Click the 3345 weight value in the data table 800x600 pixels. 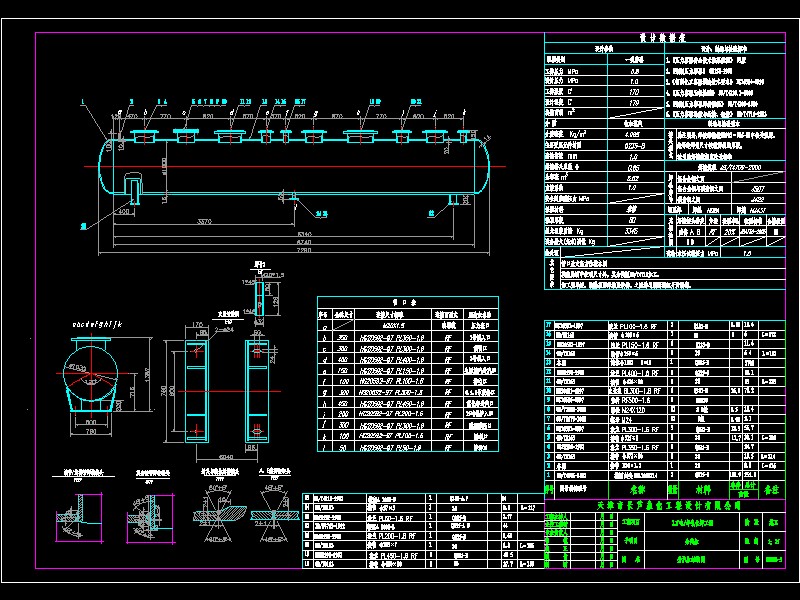tap(633, 230)
